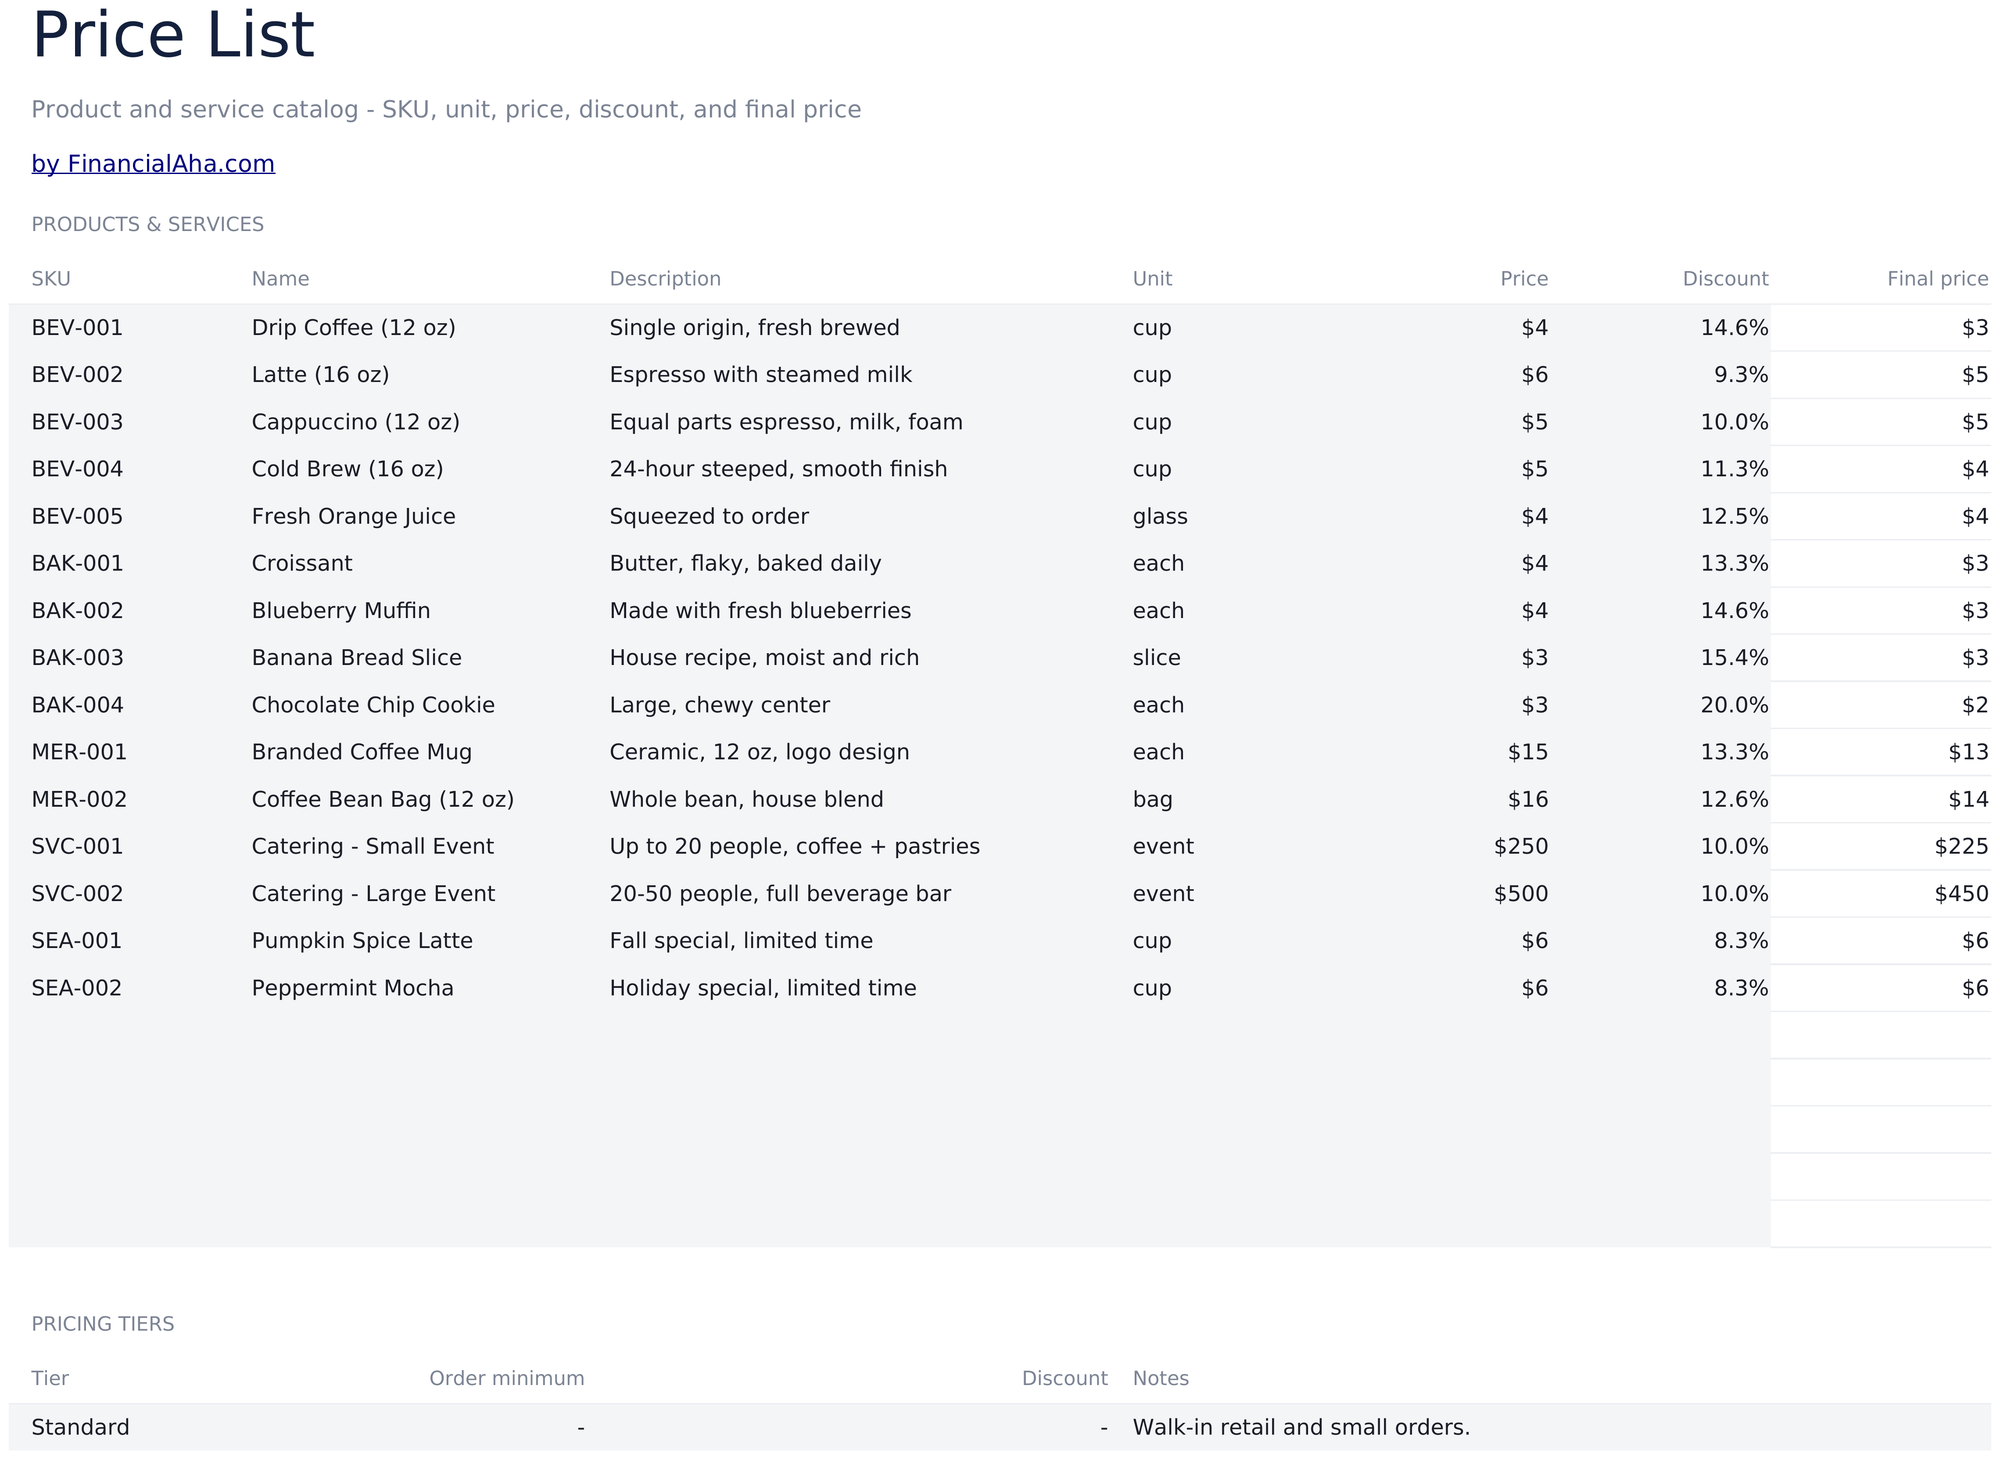The height and width of the screenshot is (1459, 2000).
Task: Click the 12.6% discount cell
Action: (1735, 800)
